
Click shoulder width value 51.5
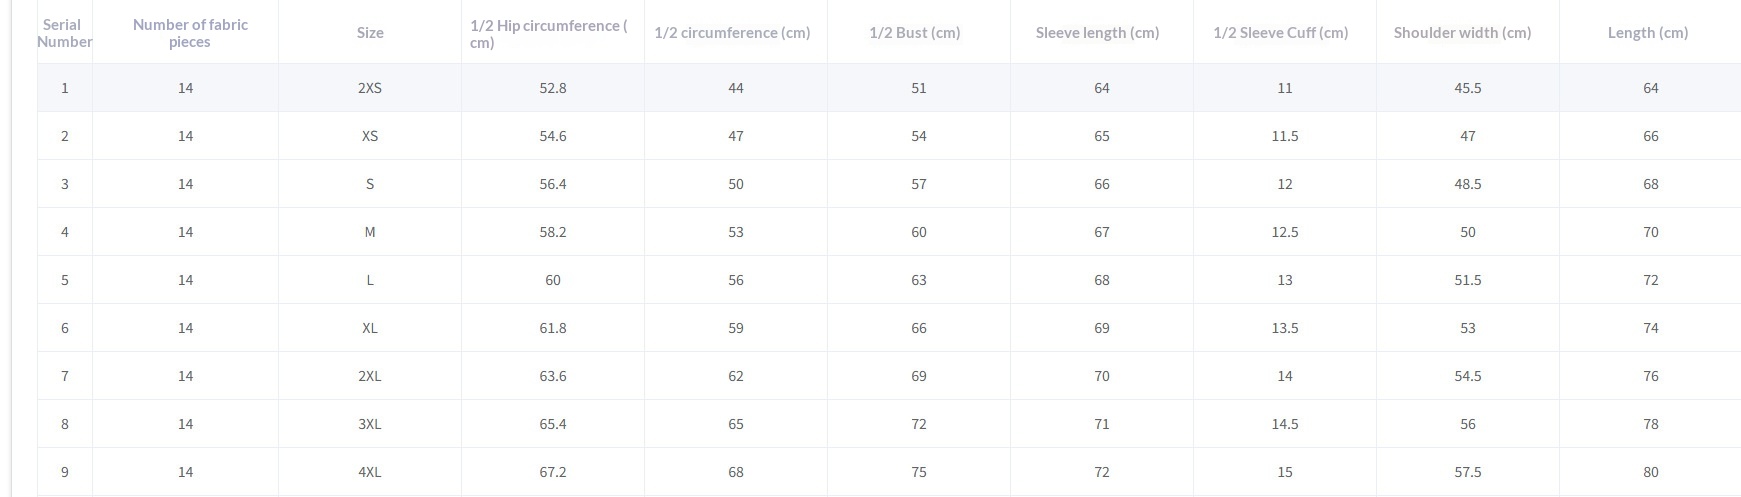tap(1468, 280)
